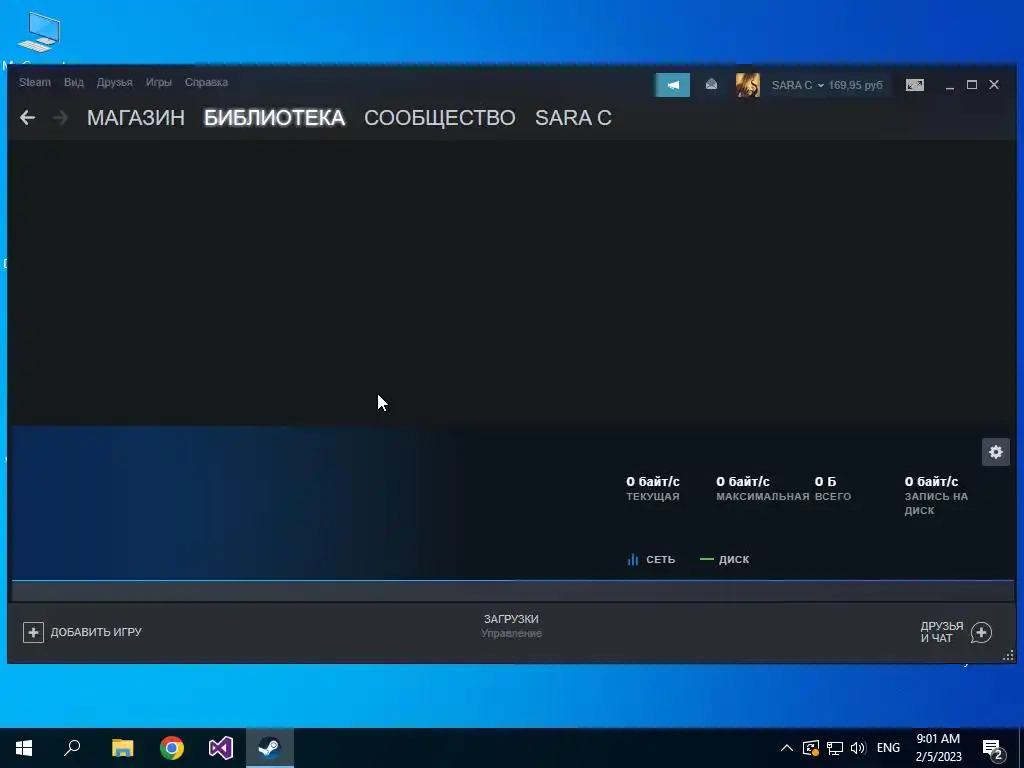Open the volume speaker tray icon

pyautogui.click(x=858, y=748)
